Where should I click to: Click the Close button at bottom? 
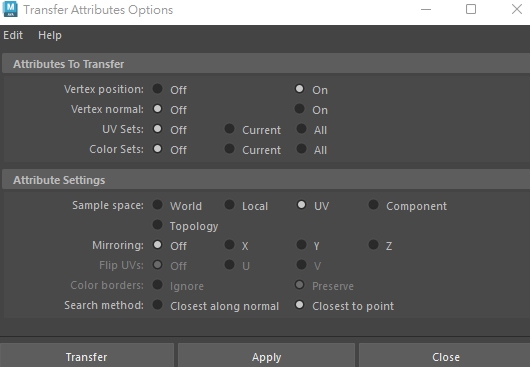point(445,357)
